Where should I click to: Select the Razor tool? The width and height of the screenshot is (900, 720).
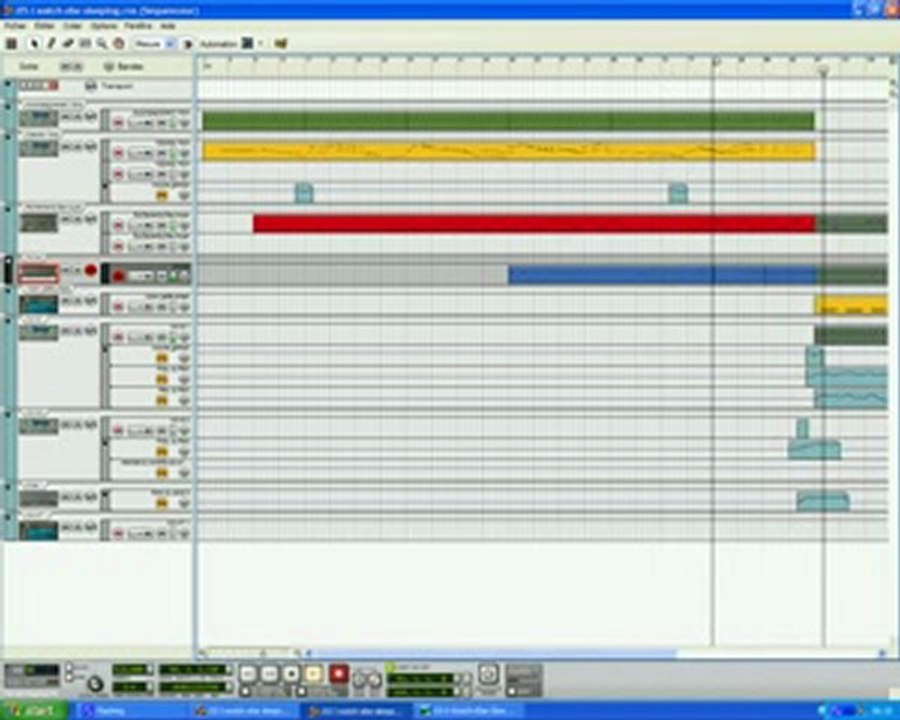coord(85,44)
